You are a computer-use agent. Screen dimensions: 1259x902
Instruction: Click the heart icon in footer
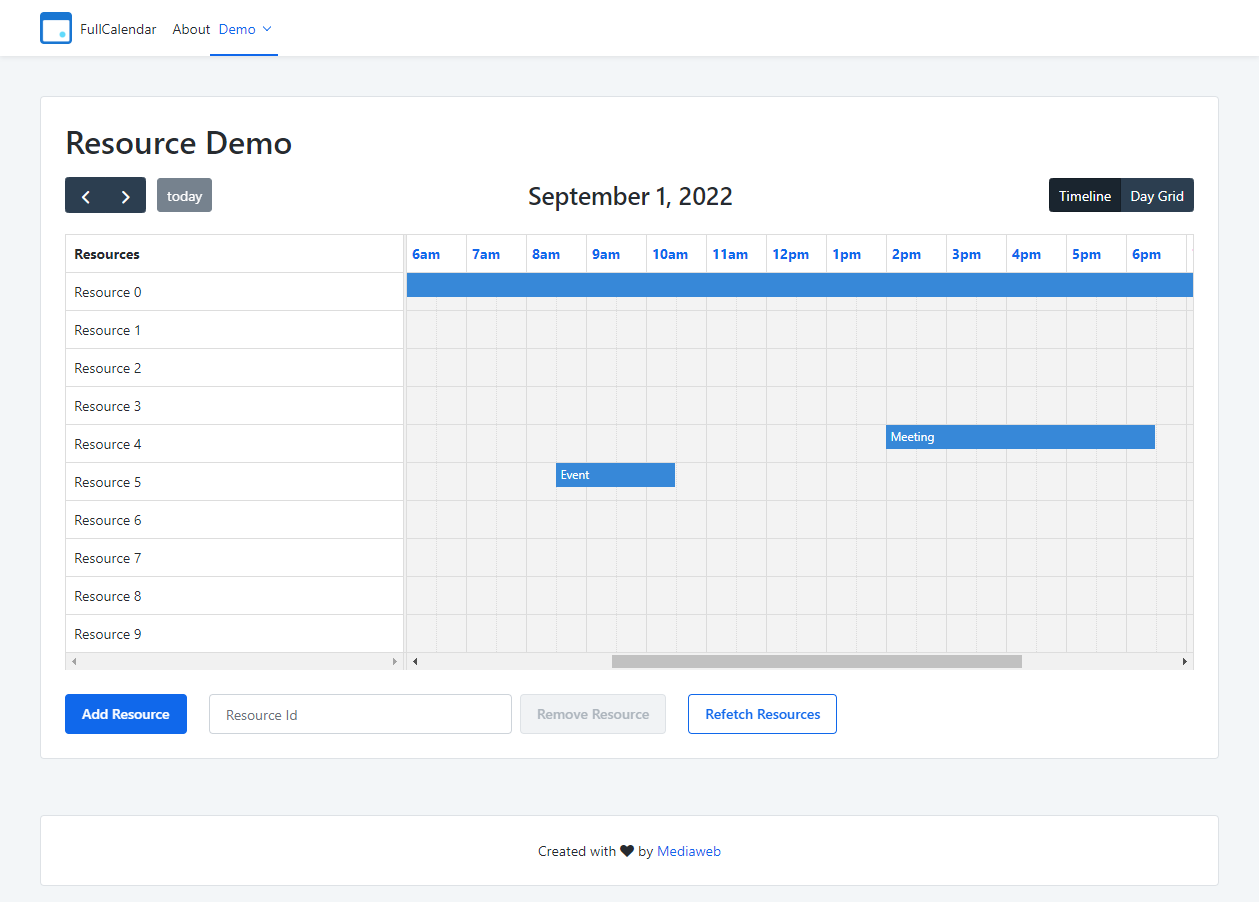coord(627,851)
